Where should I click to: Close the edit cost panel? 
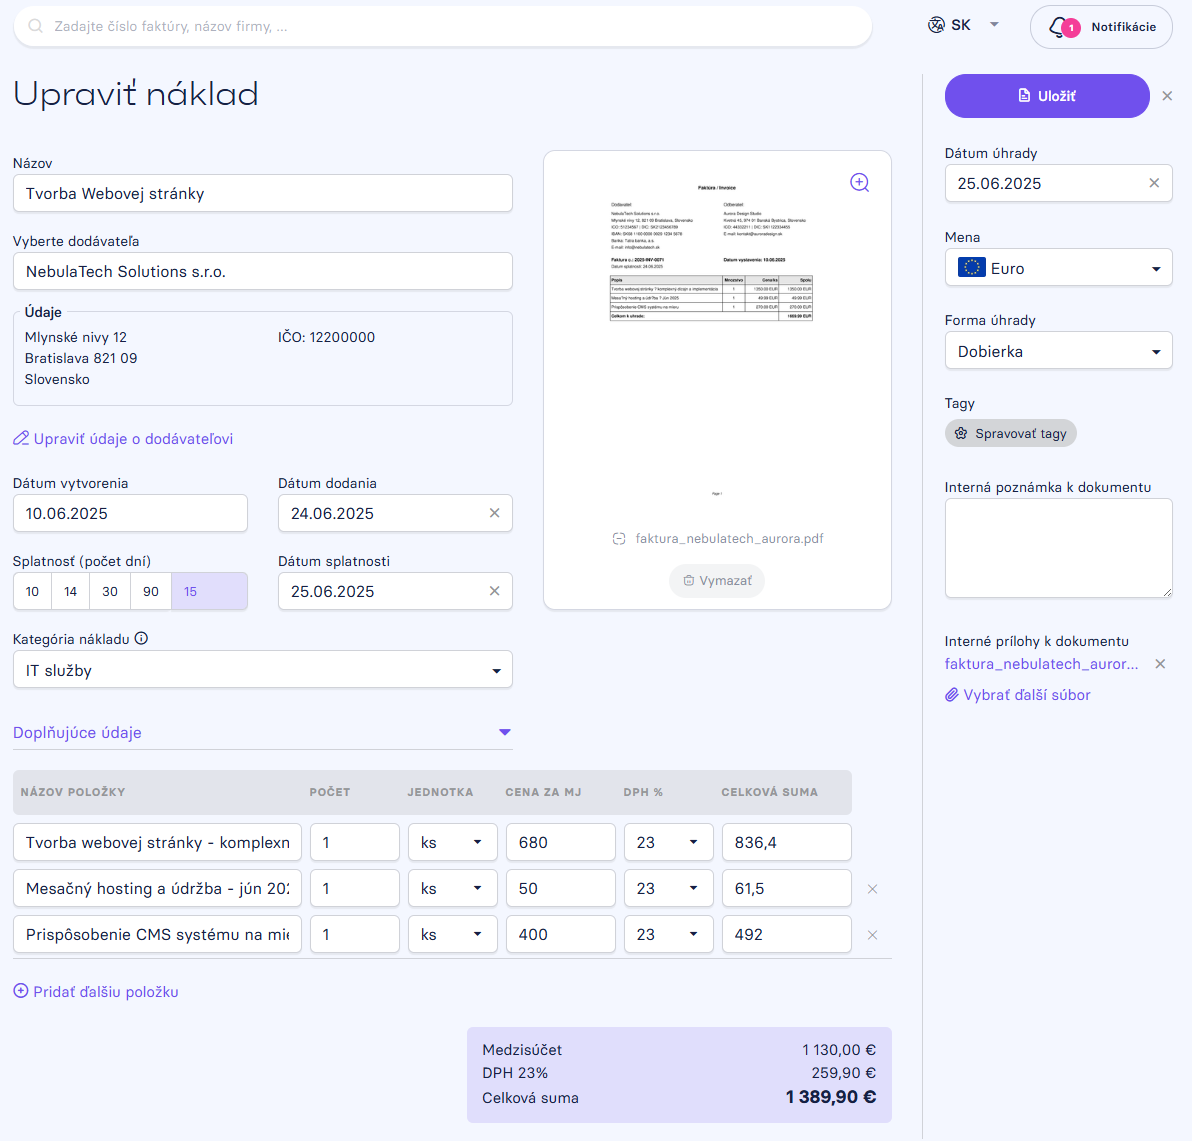tap(1167, 96)
